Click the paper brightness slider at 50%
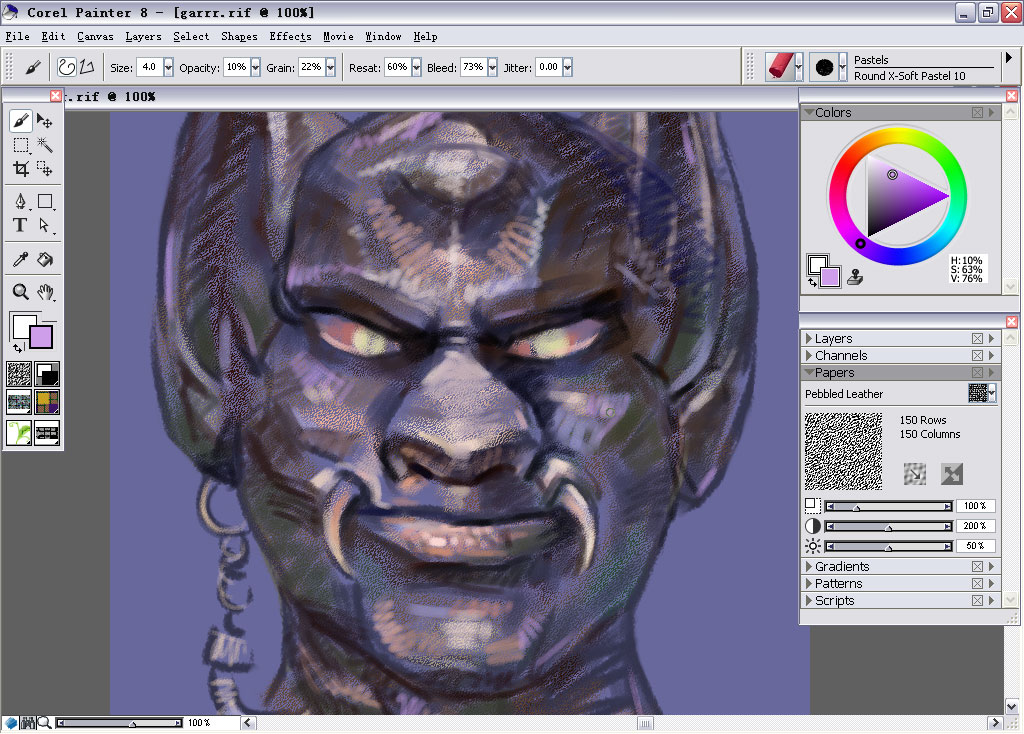Viewport: 1024px width, 734px height. pyautogui.click(x=888, y=546)
